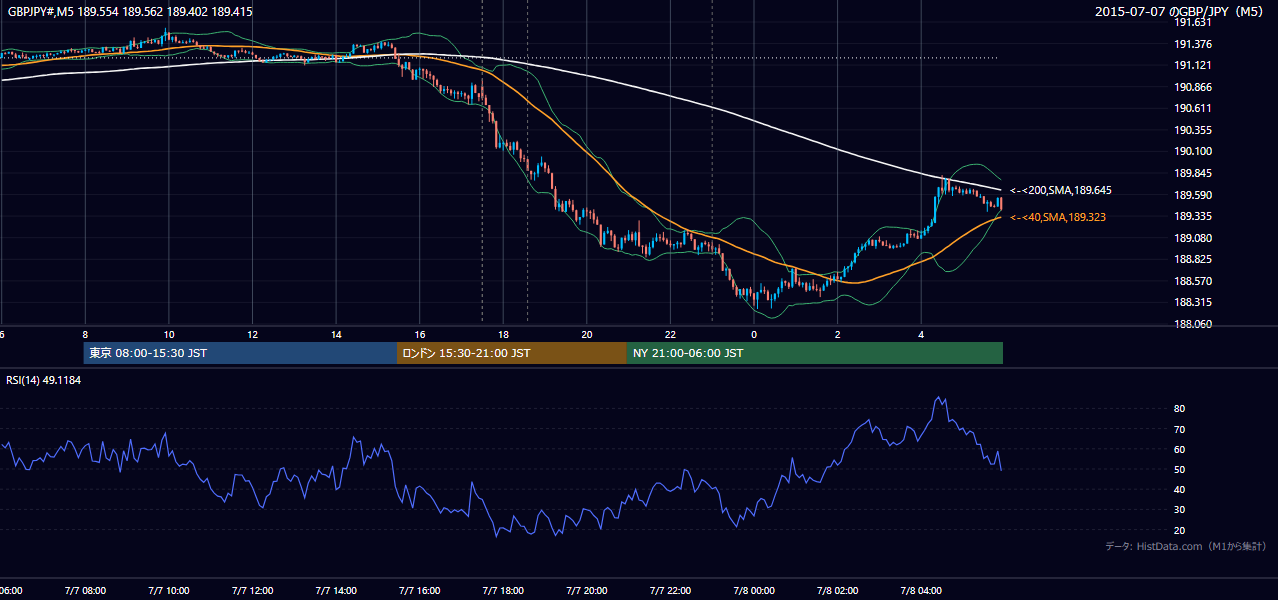Click price axis label 189.590

[1193, 195]
